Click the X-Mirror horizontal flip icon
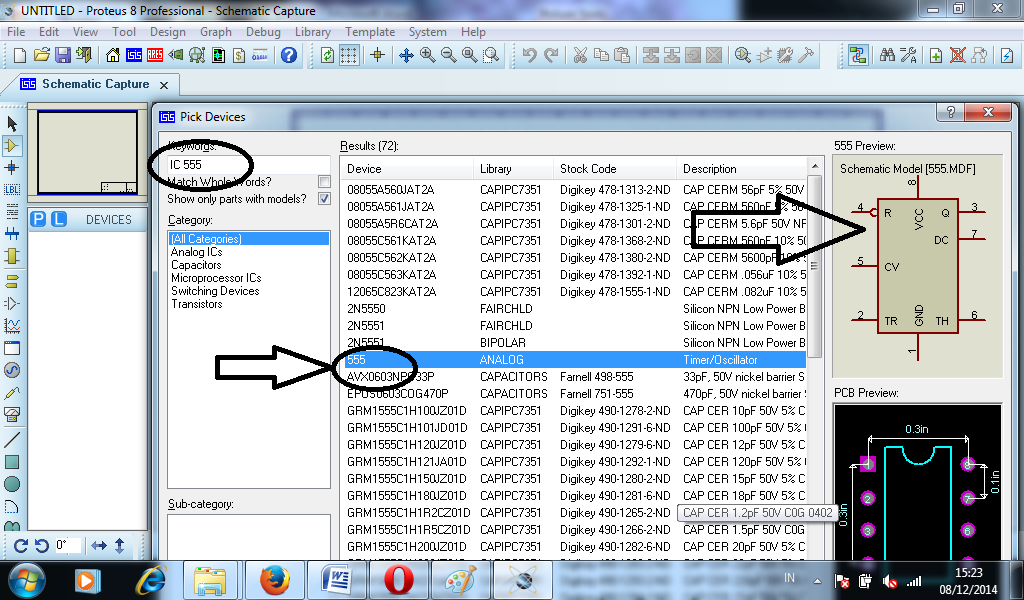 (x=99, y=545)
